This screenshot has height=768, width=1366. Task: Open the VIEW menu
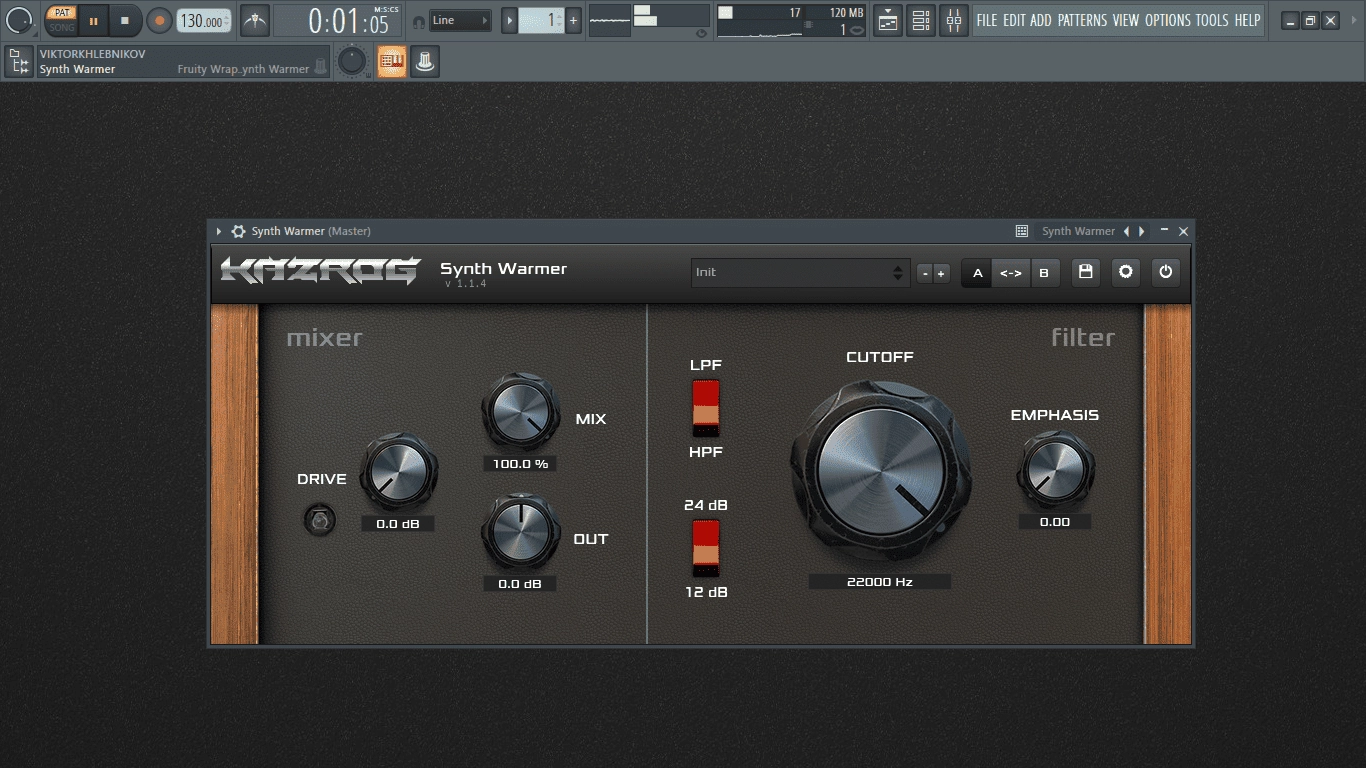tap(1126, 20)
